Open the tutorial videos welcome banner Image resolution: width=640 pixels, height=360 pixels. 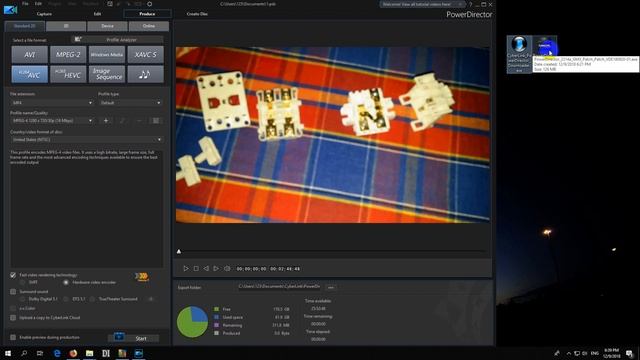[x=422, y=4]
